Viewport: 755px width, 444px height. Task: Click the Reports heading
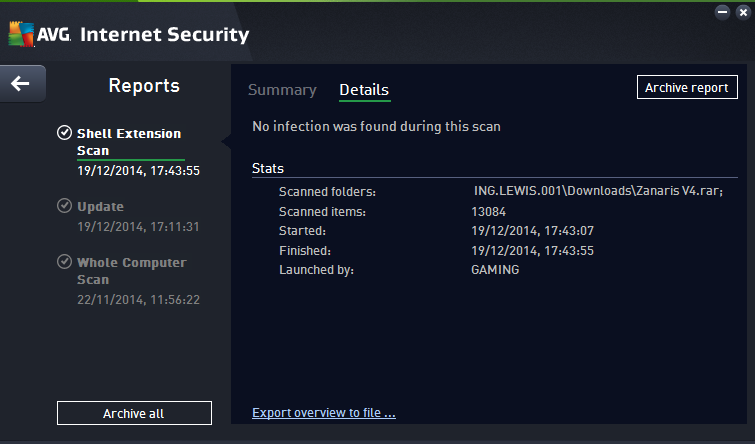144,86
